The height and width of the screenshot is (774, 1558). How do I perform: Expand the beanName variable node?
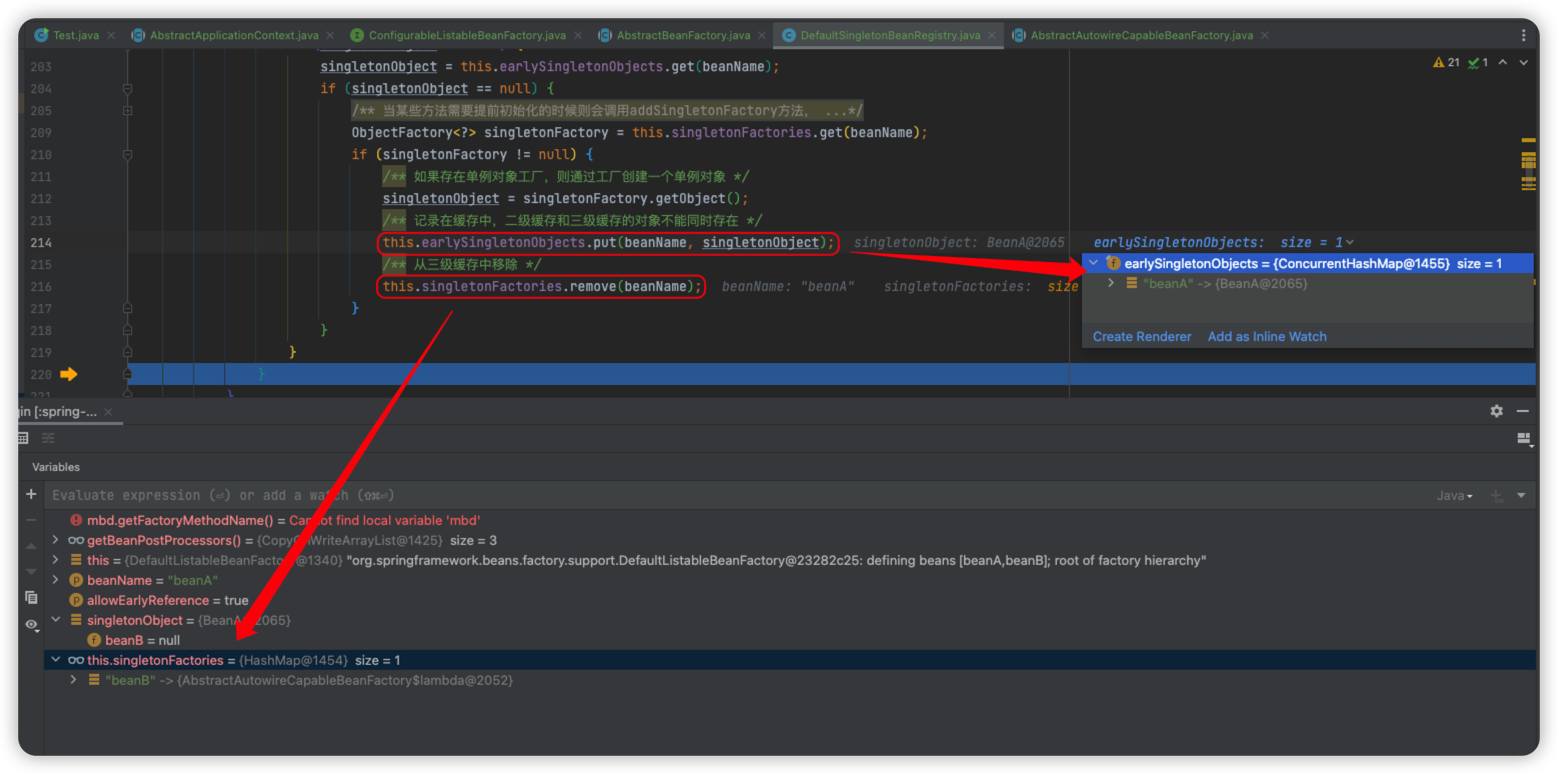click(x=56, y=580)
